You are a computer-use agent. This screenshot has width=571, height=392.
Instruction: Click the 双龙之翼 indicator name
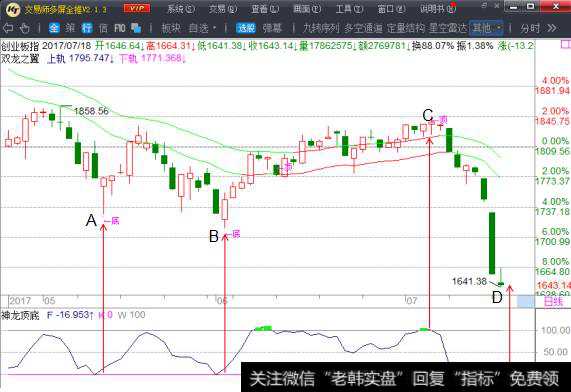(x=20, y=58)
